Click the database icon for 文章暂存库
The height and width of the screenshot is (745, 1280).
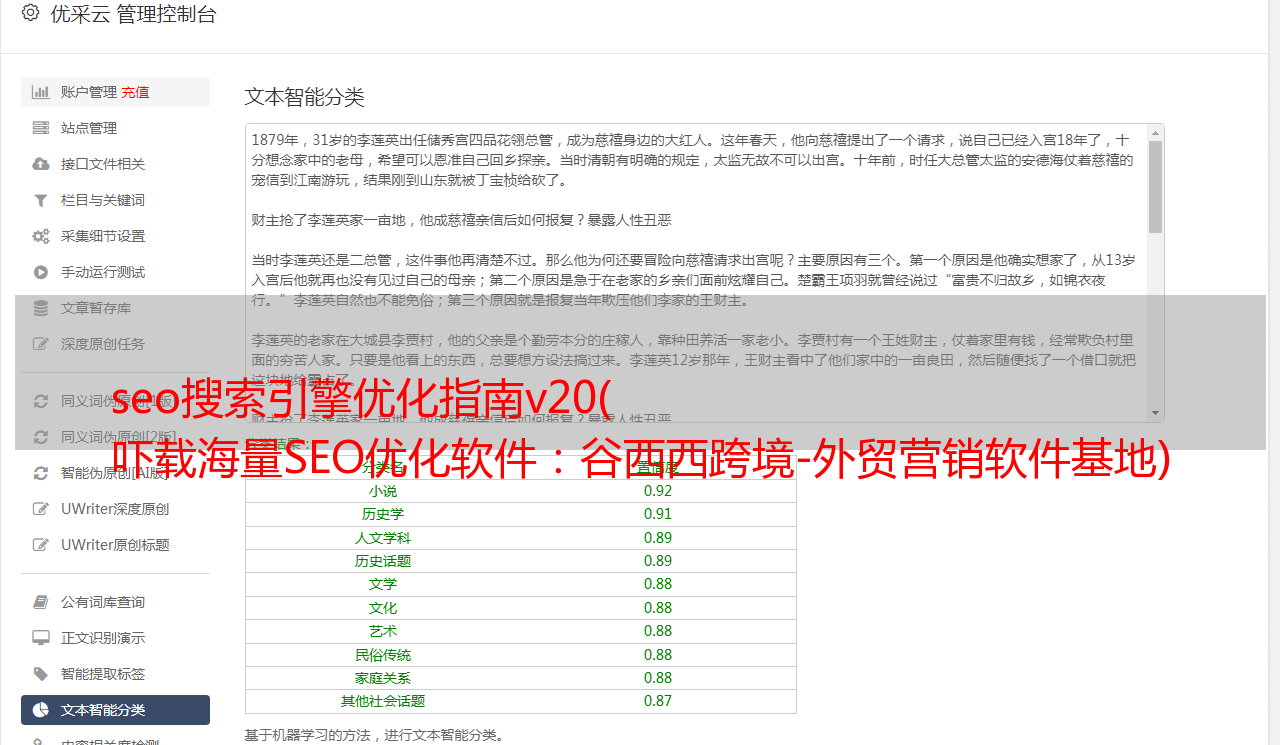tap(41, 308)
